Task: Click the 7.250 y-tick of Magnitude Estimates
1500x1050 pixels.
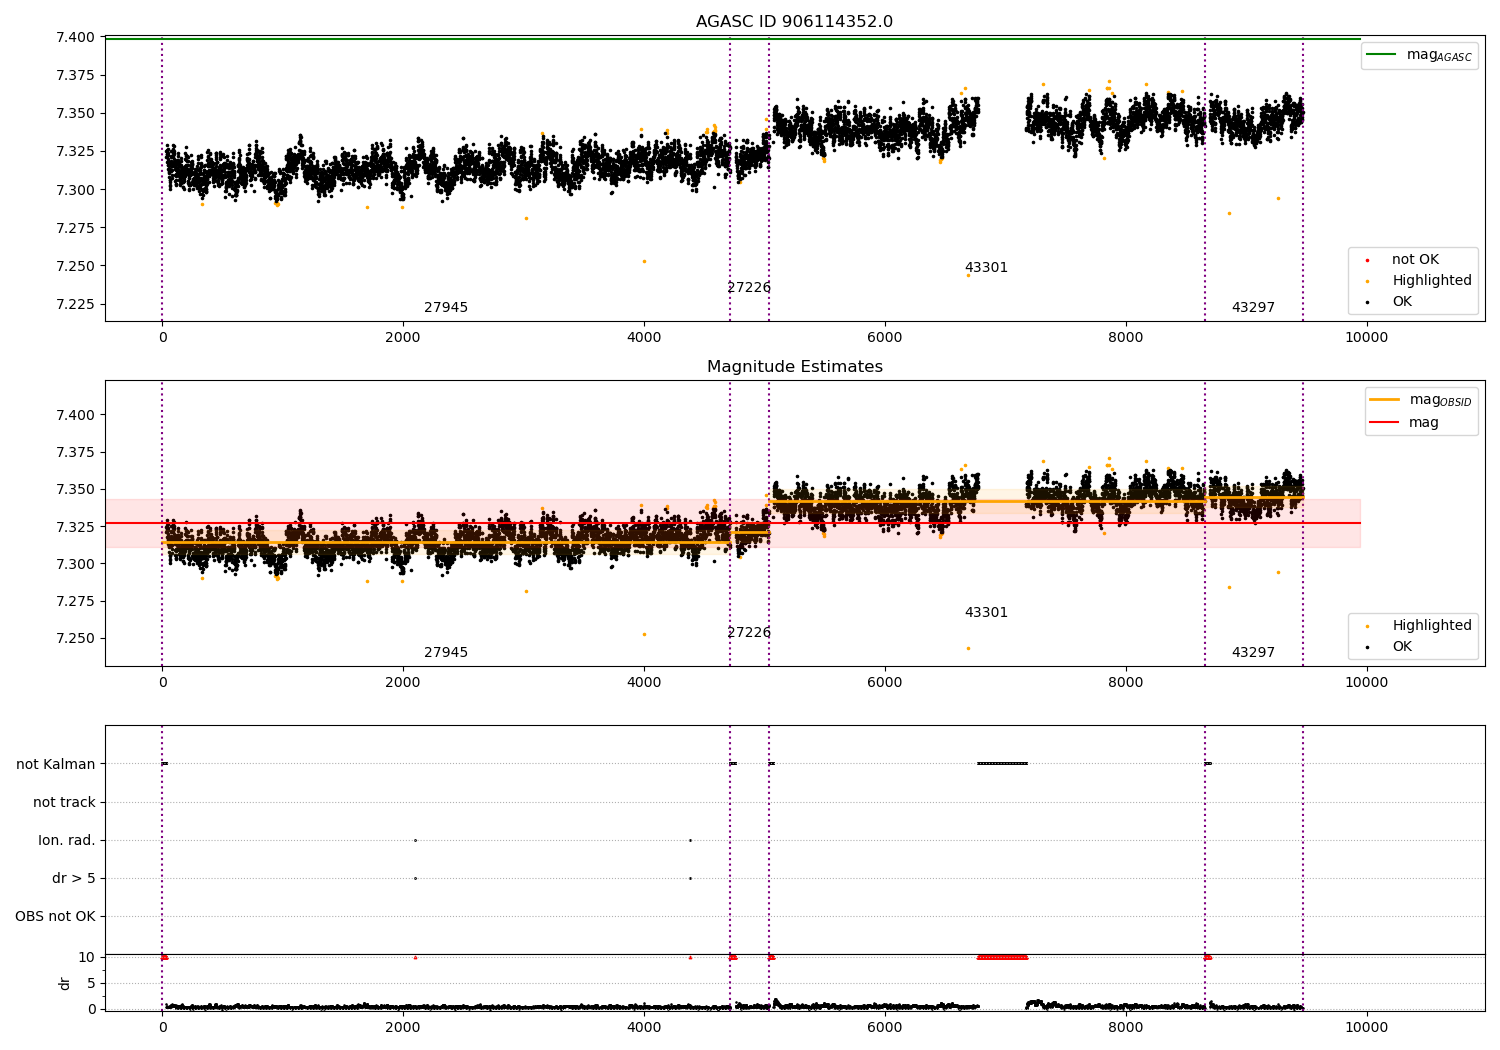Action: click(x=75, y=638)
